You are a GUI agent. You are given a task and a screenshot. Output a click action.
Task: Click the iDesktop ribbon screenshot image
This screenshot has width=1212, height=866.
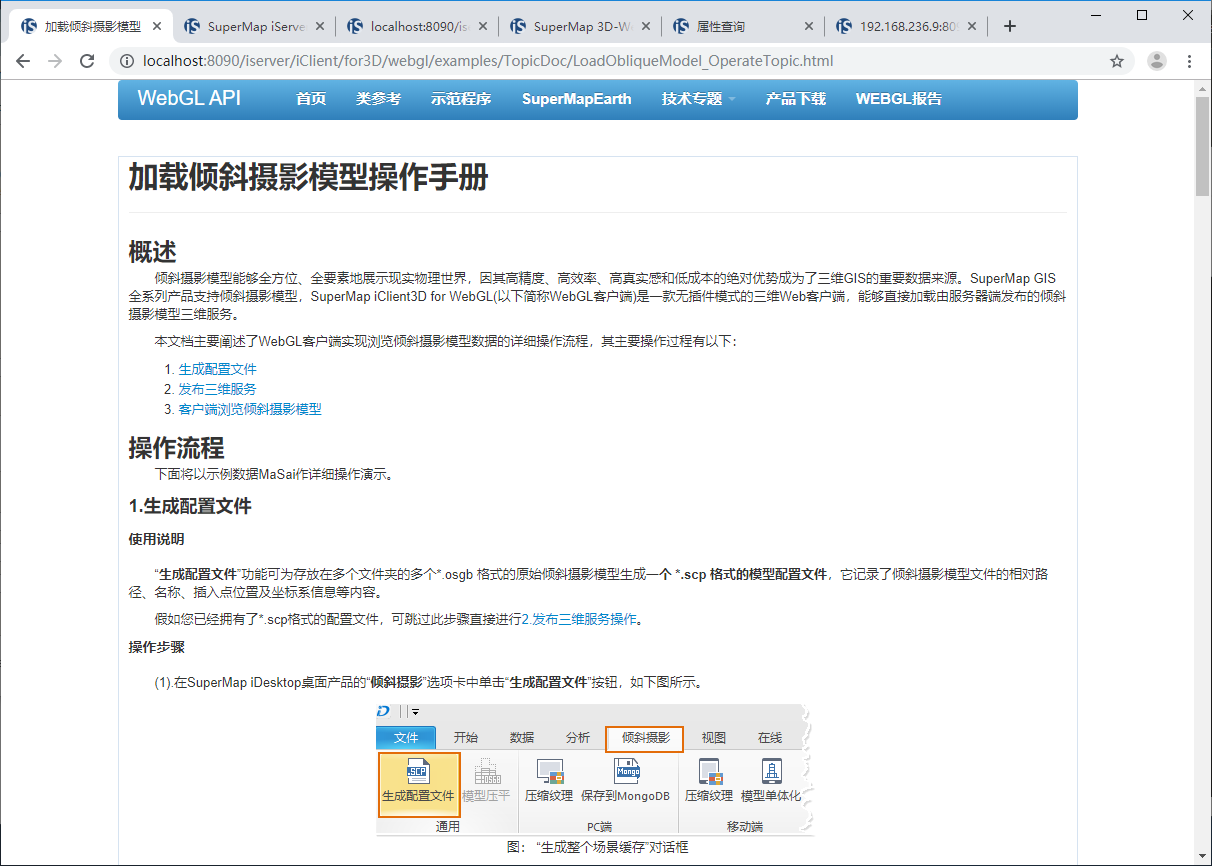[x=597, y=769]
